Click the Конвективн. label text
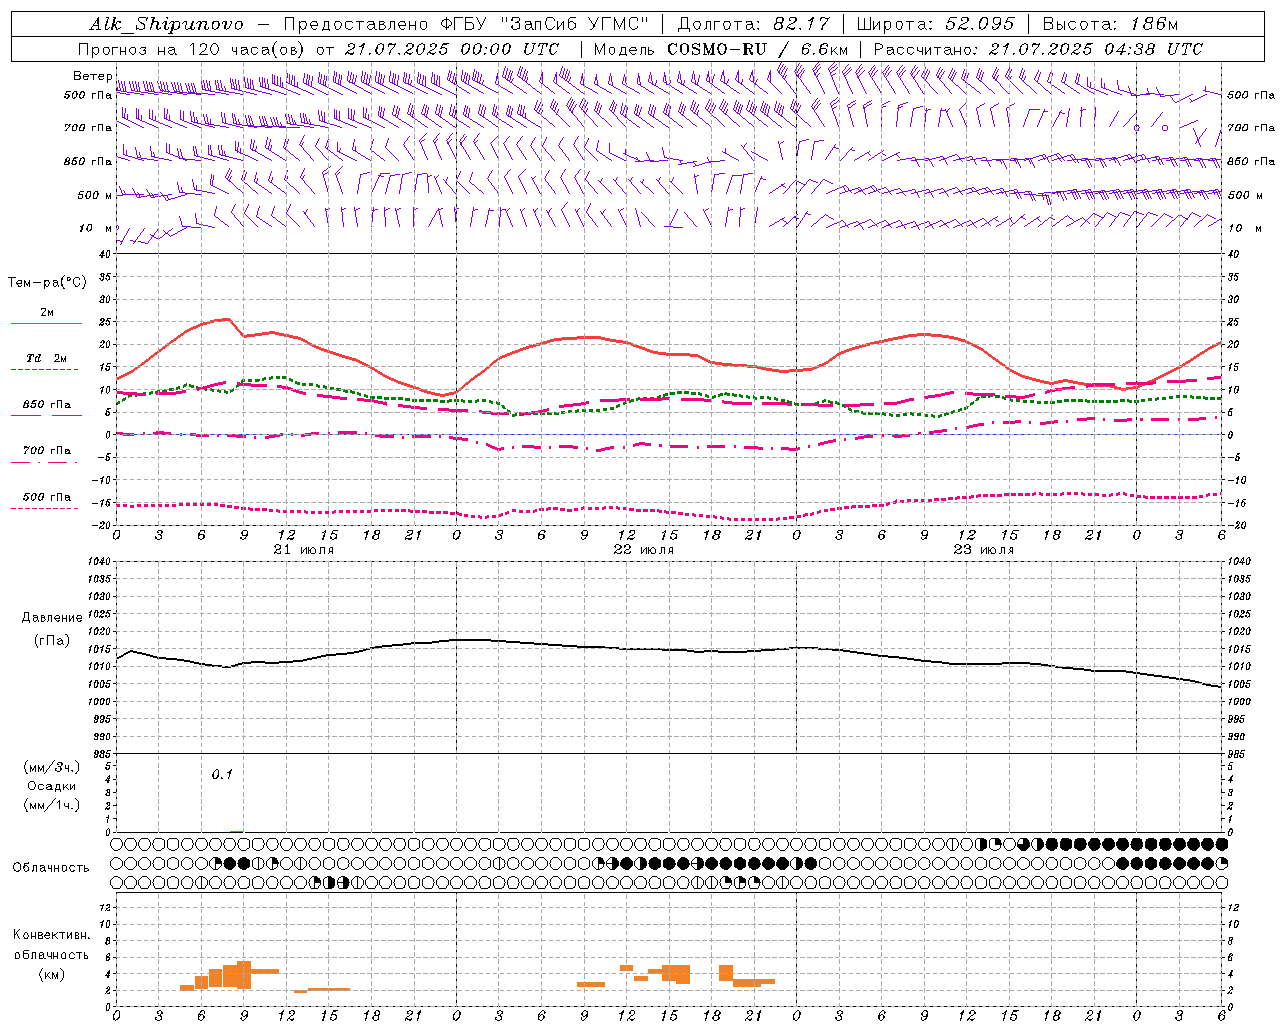1280x1024 pixels. (51, 935)
